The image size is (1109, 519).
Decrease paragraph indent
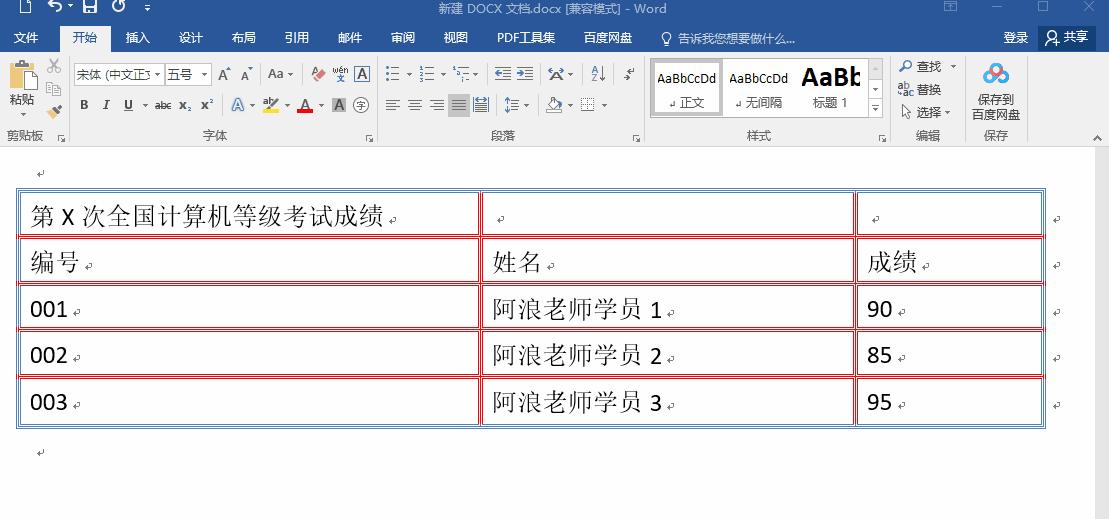[503, 74]
